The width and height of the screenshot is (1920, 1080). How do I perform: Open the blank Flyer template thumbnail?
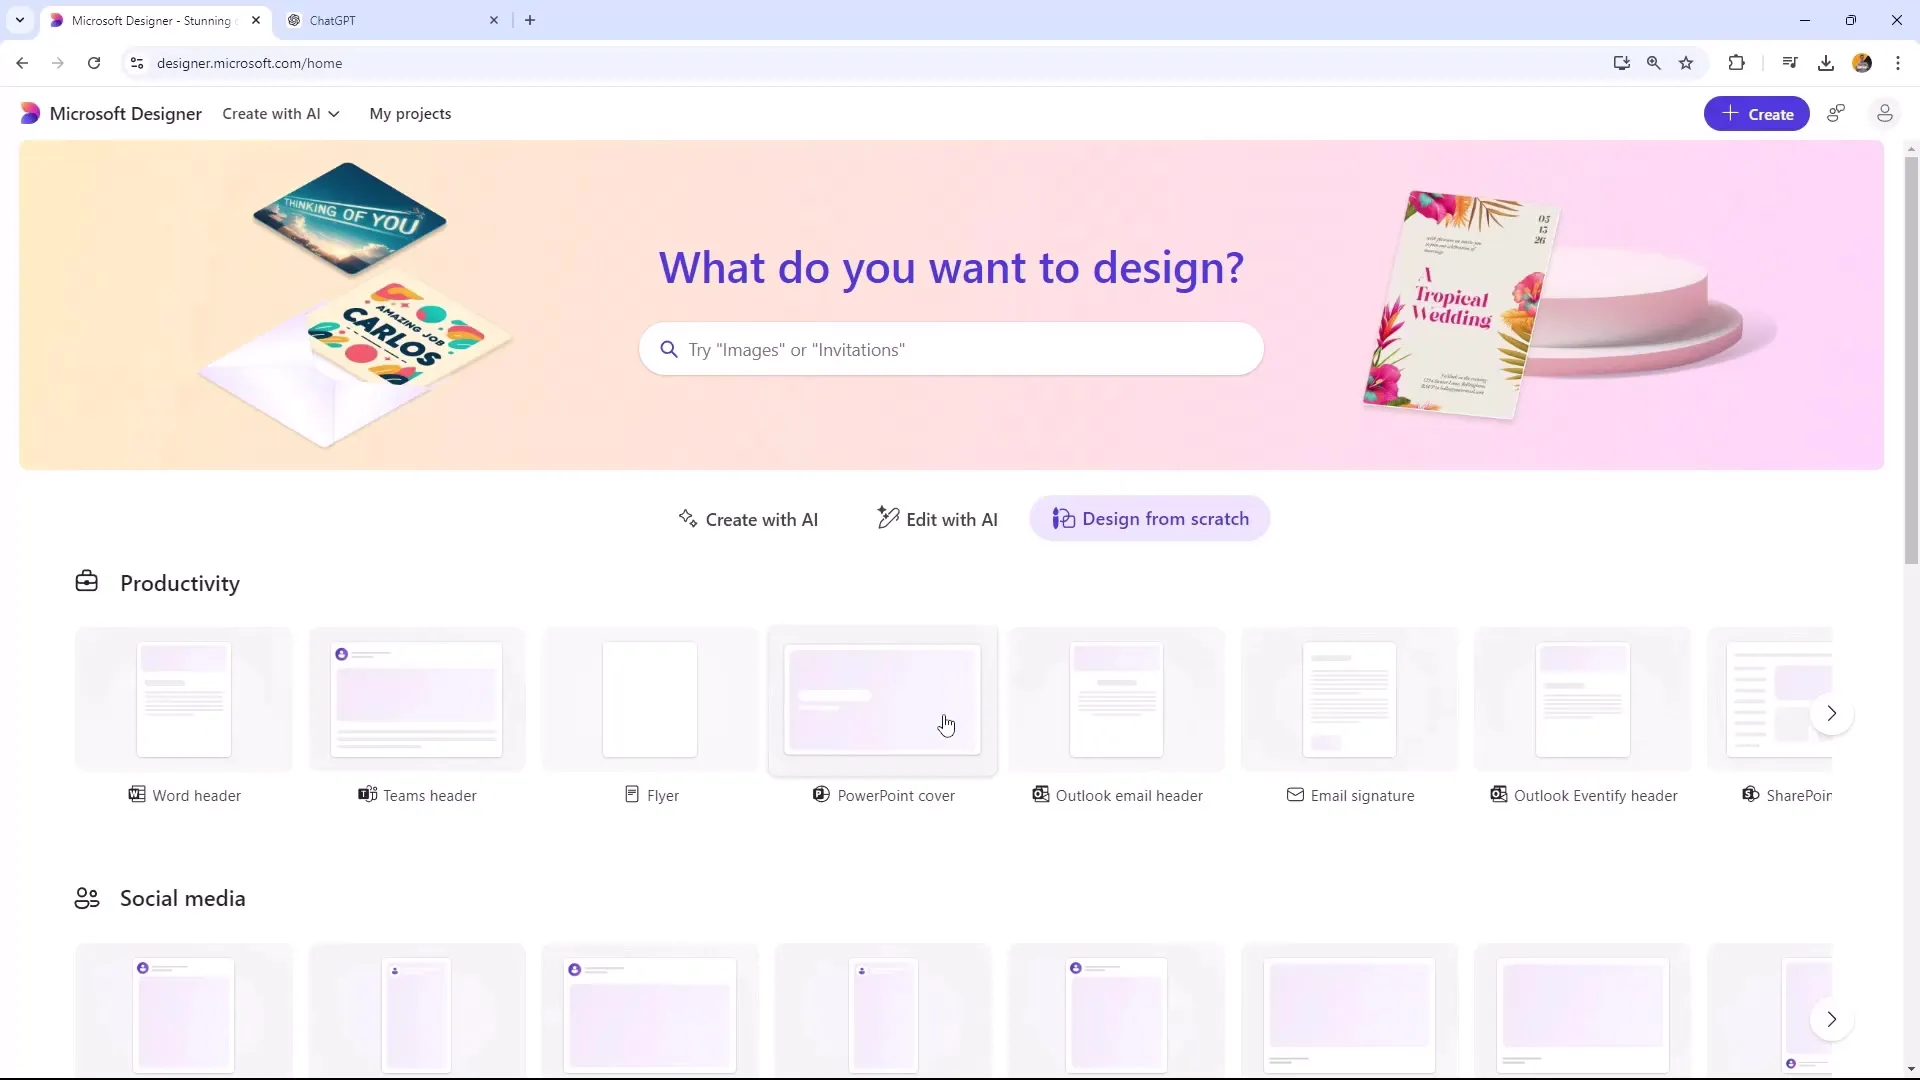coord(650,699)
